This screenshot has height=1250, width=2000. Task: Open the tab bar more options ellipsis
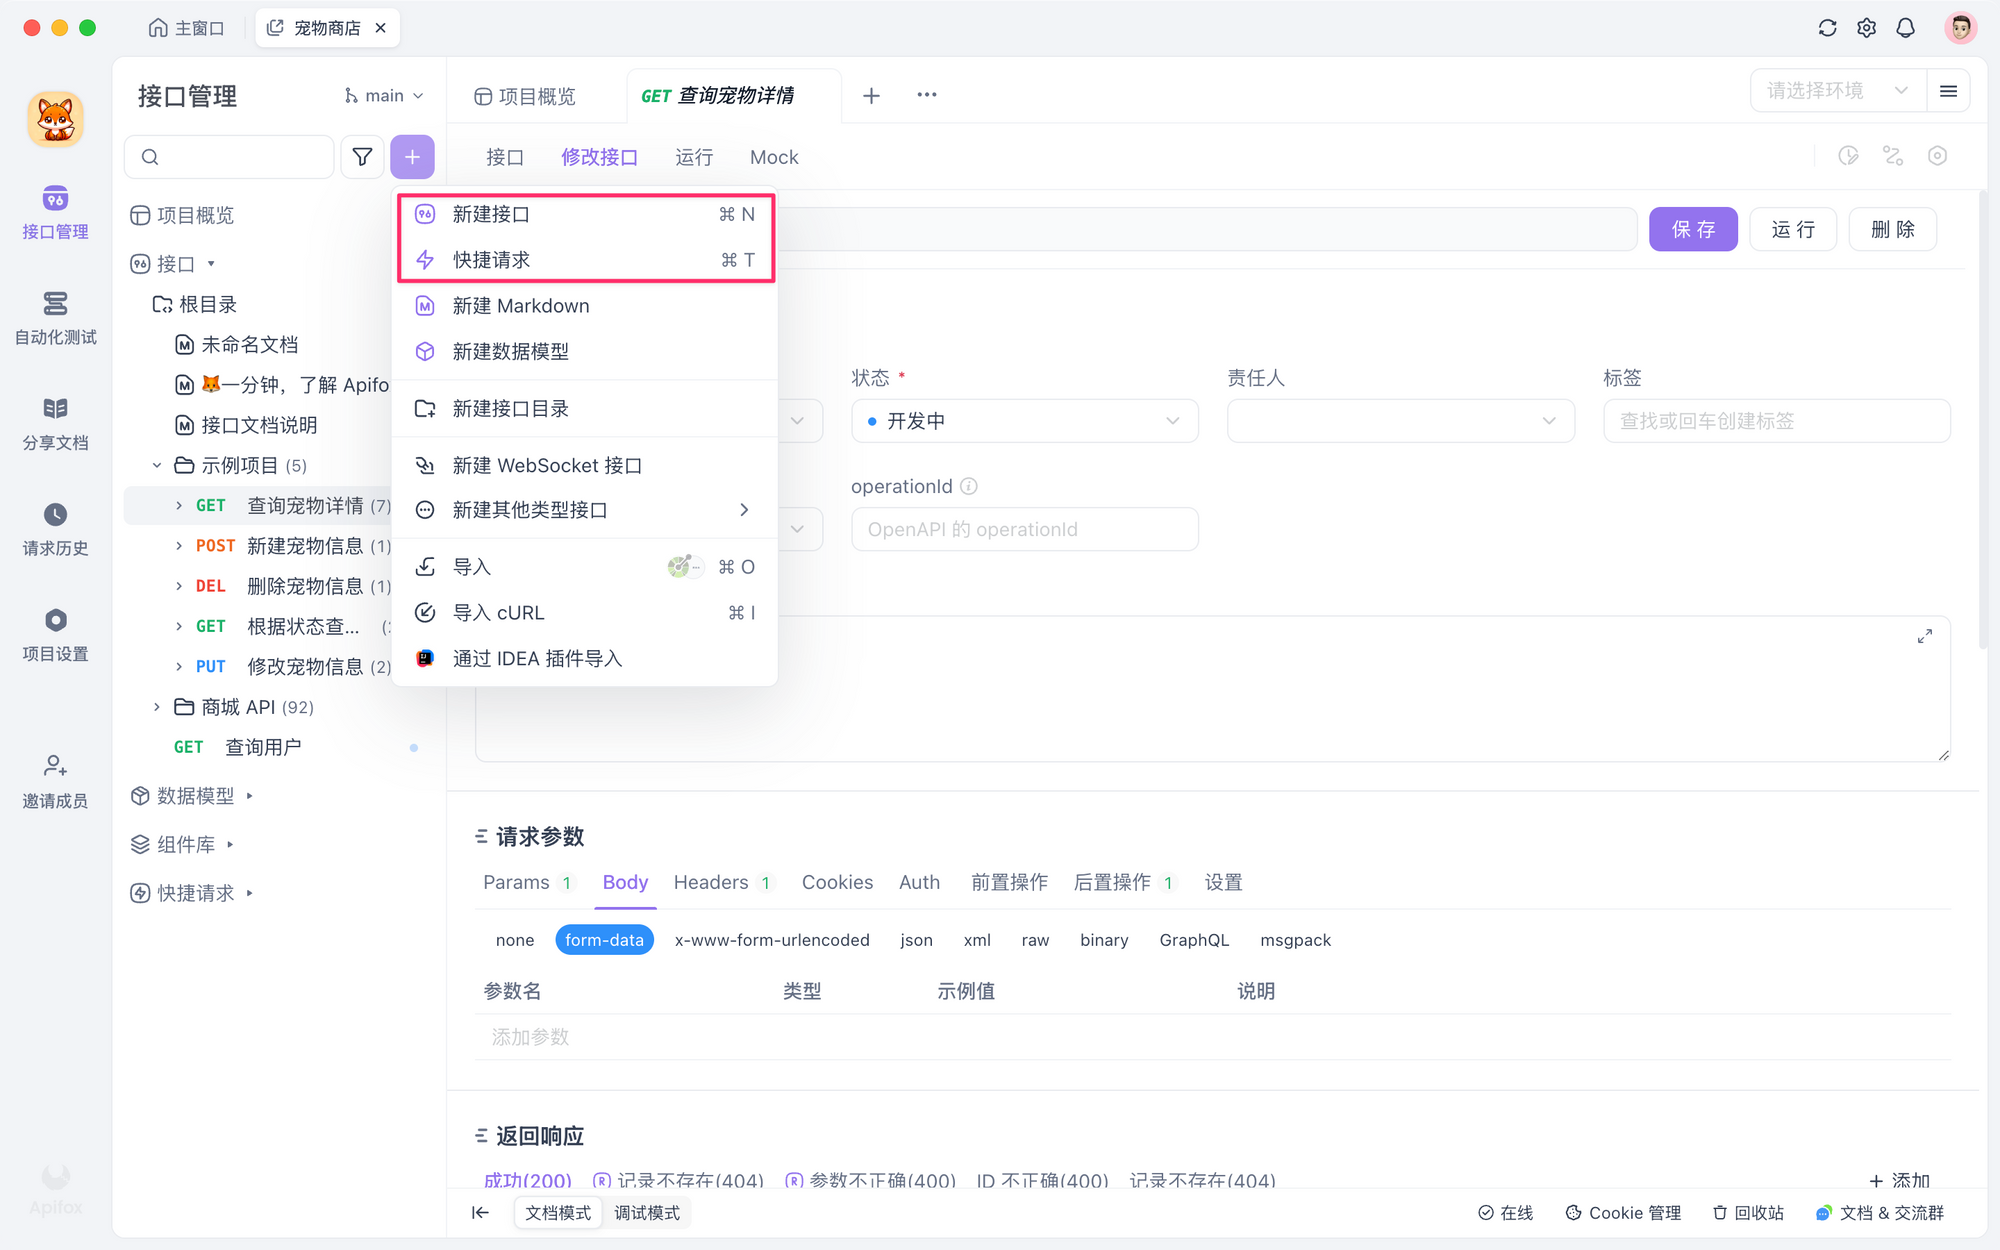pos(927,95)
